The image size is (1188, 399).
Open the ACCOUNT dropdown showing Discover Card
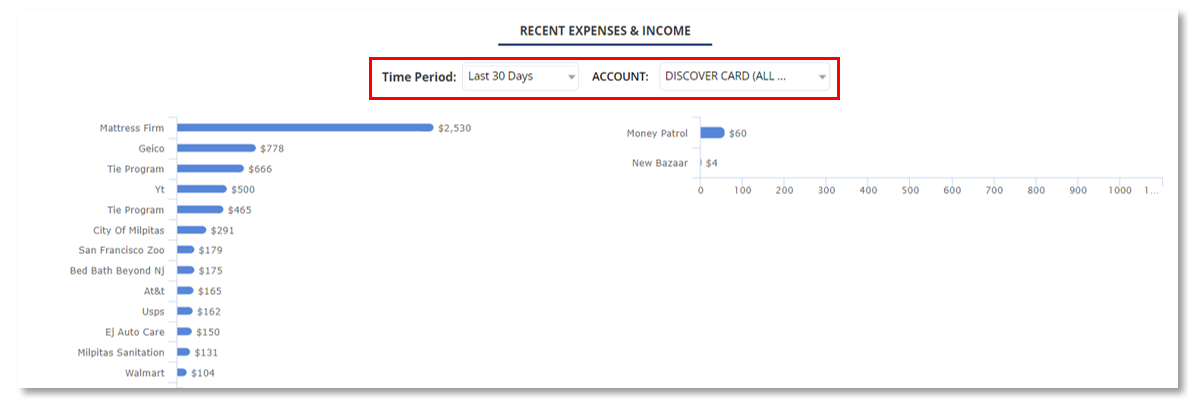click(x=744, y=77)
